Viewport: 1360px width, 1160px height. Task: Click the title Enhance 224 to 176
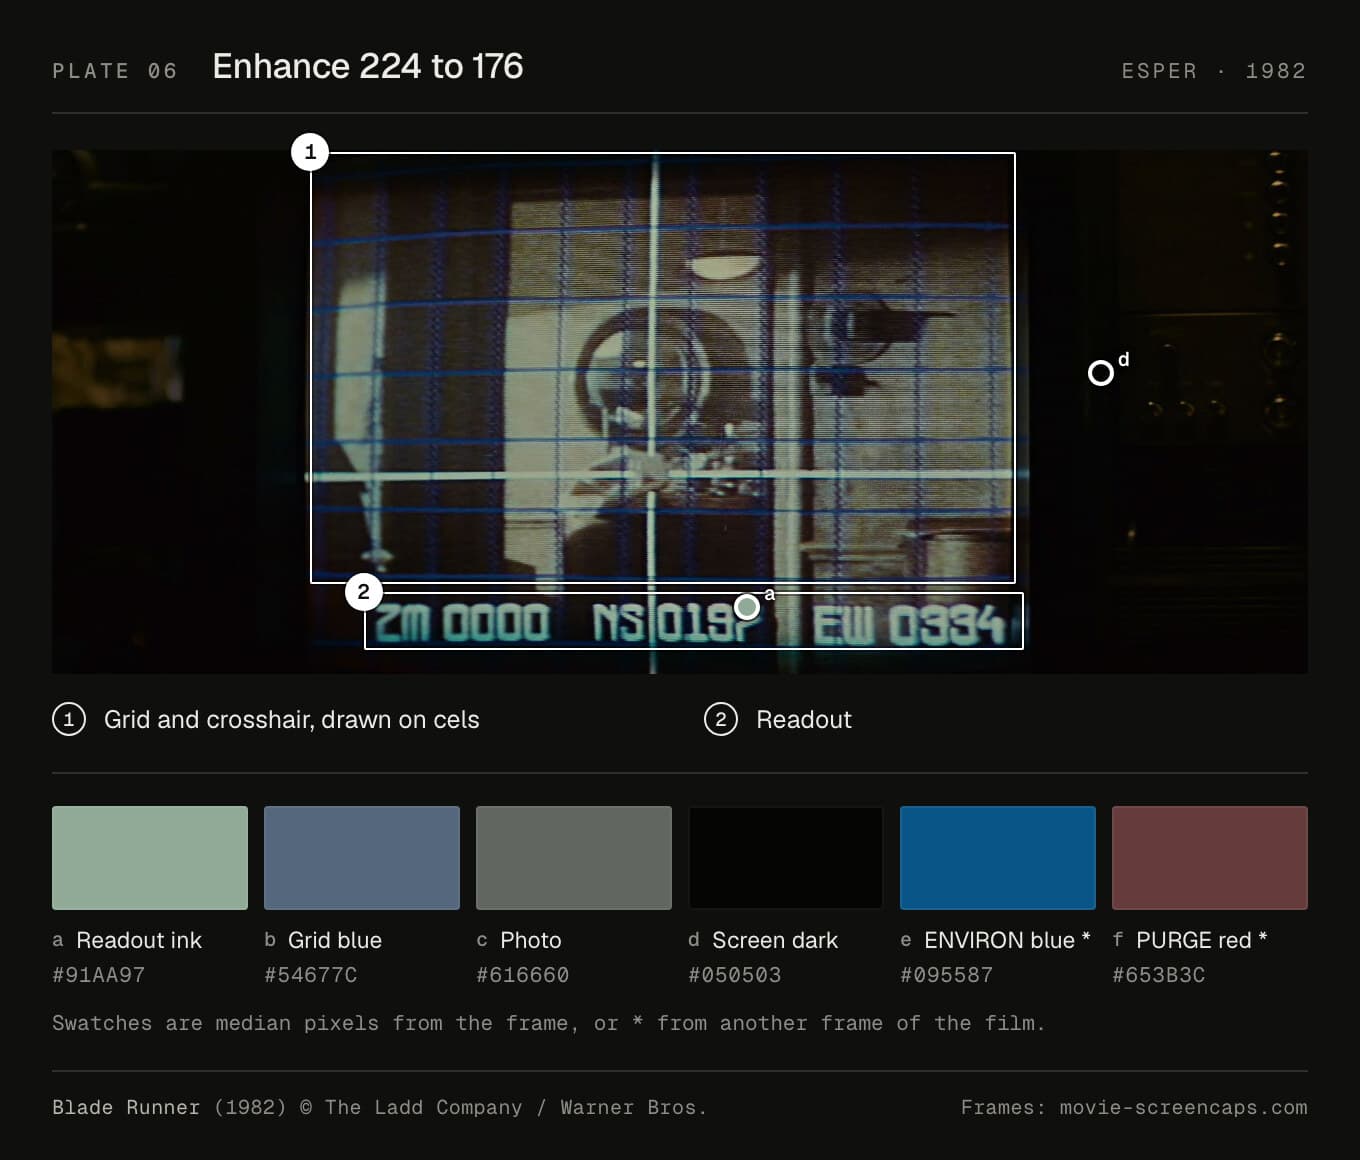368,66
